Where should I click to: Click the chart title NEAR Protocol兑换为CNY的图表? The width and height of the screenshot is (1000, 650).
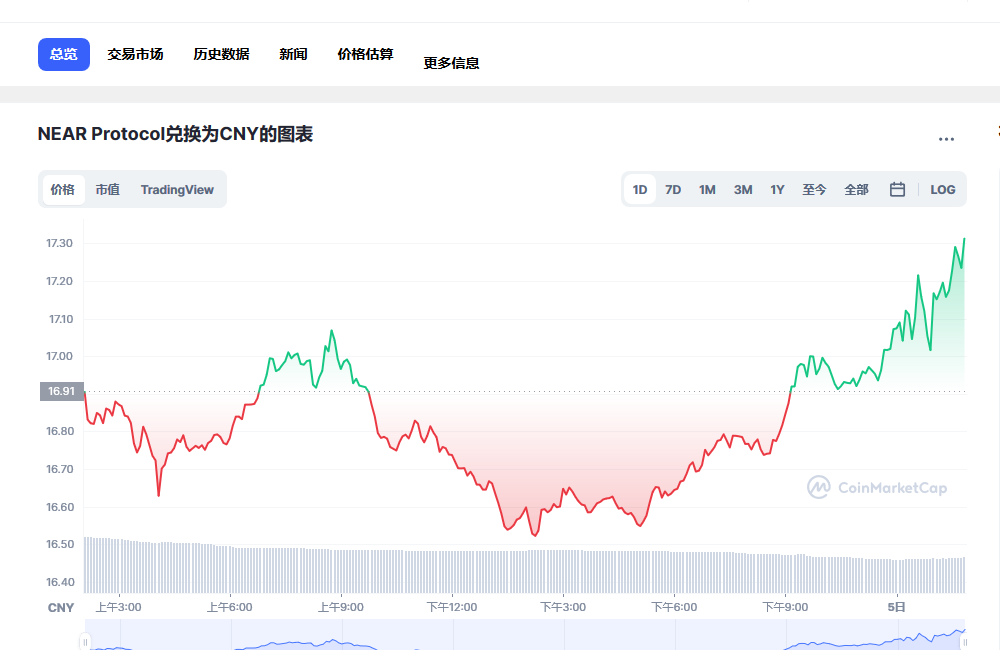click(x=175, y=135)
